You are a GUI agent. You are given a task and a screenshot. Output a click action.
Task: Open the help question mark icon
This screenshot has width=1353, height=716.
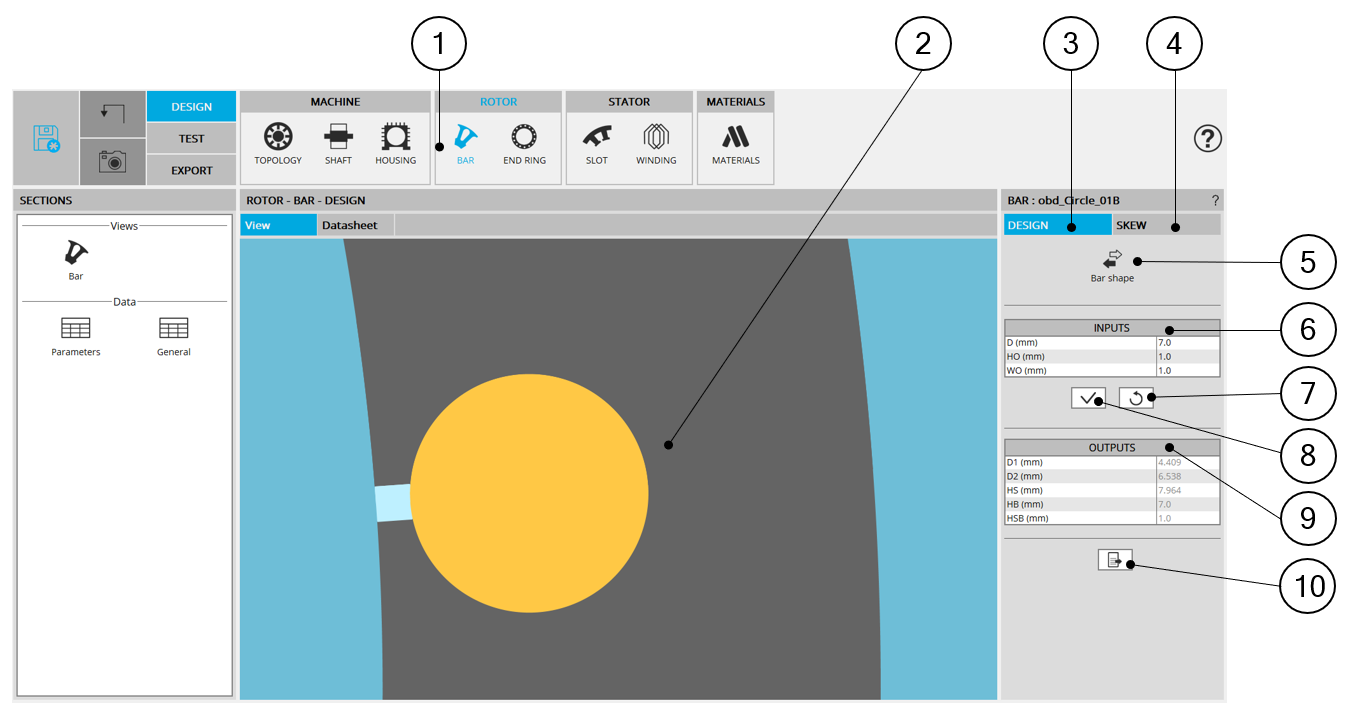coord(1208,139)
